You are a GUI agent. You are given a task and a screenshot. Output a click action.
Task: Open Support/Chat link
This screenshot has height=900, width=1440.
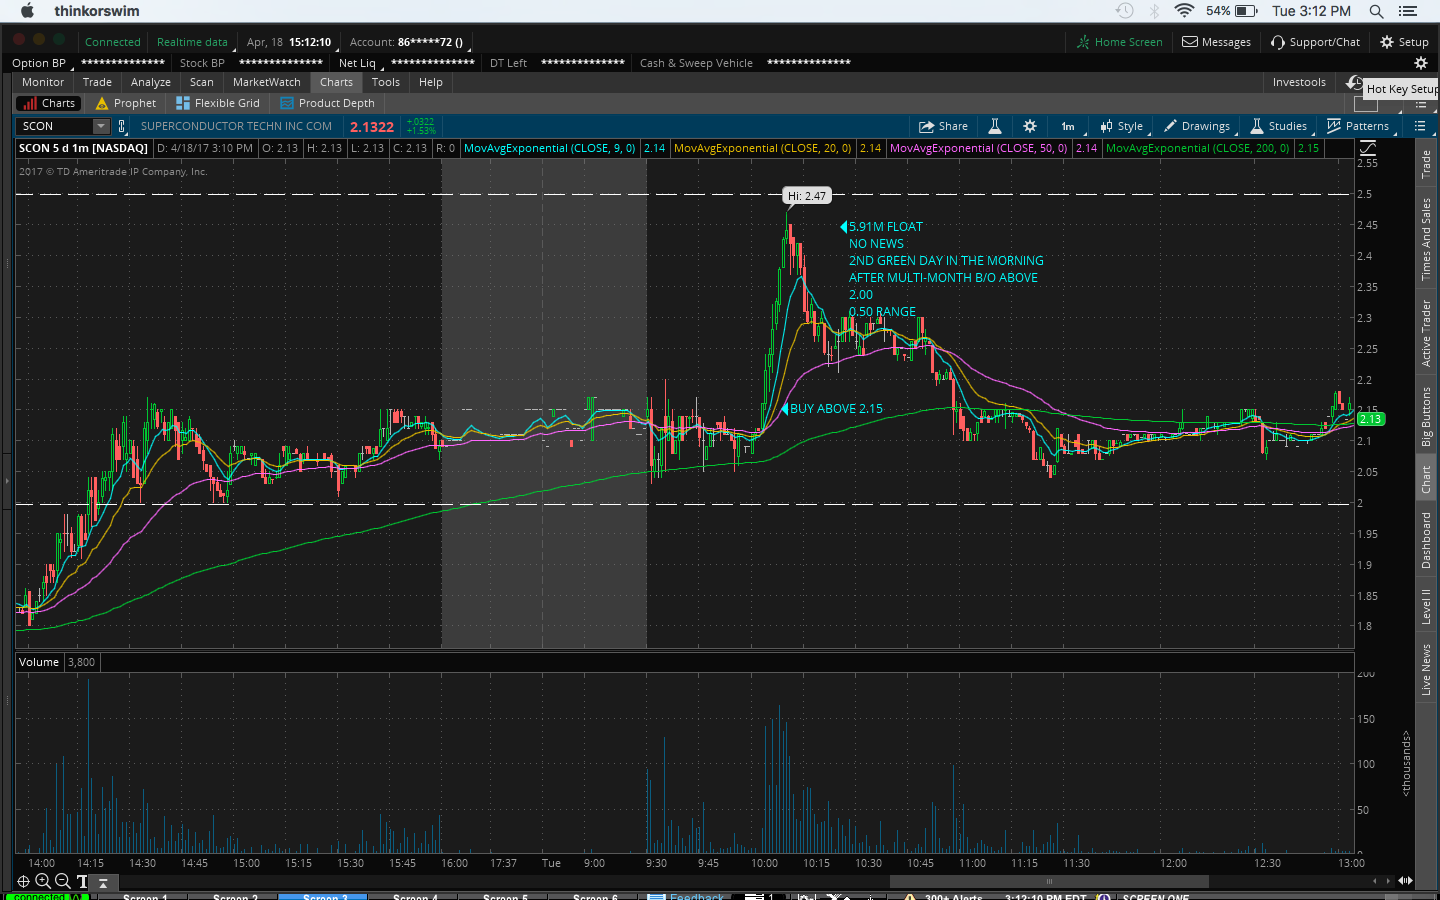(x=1315, y=42)
